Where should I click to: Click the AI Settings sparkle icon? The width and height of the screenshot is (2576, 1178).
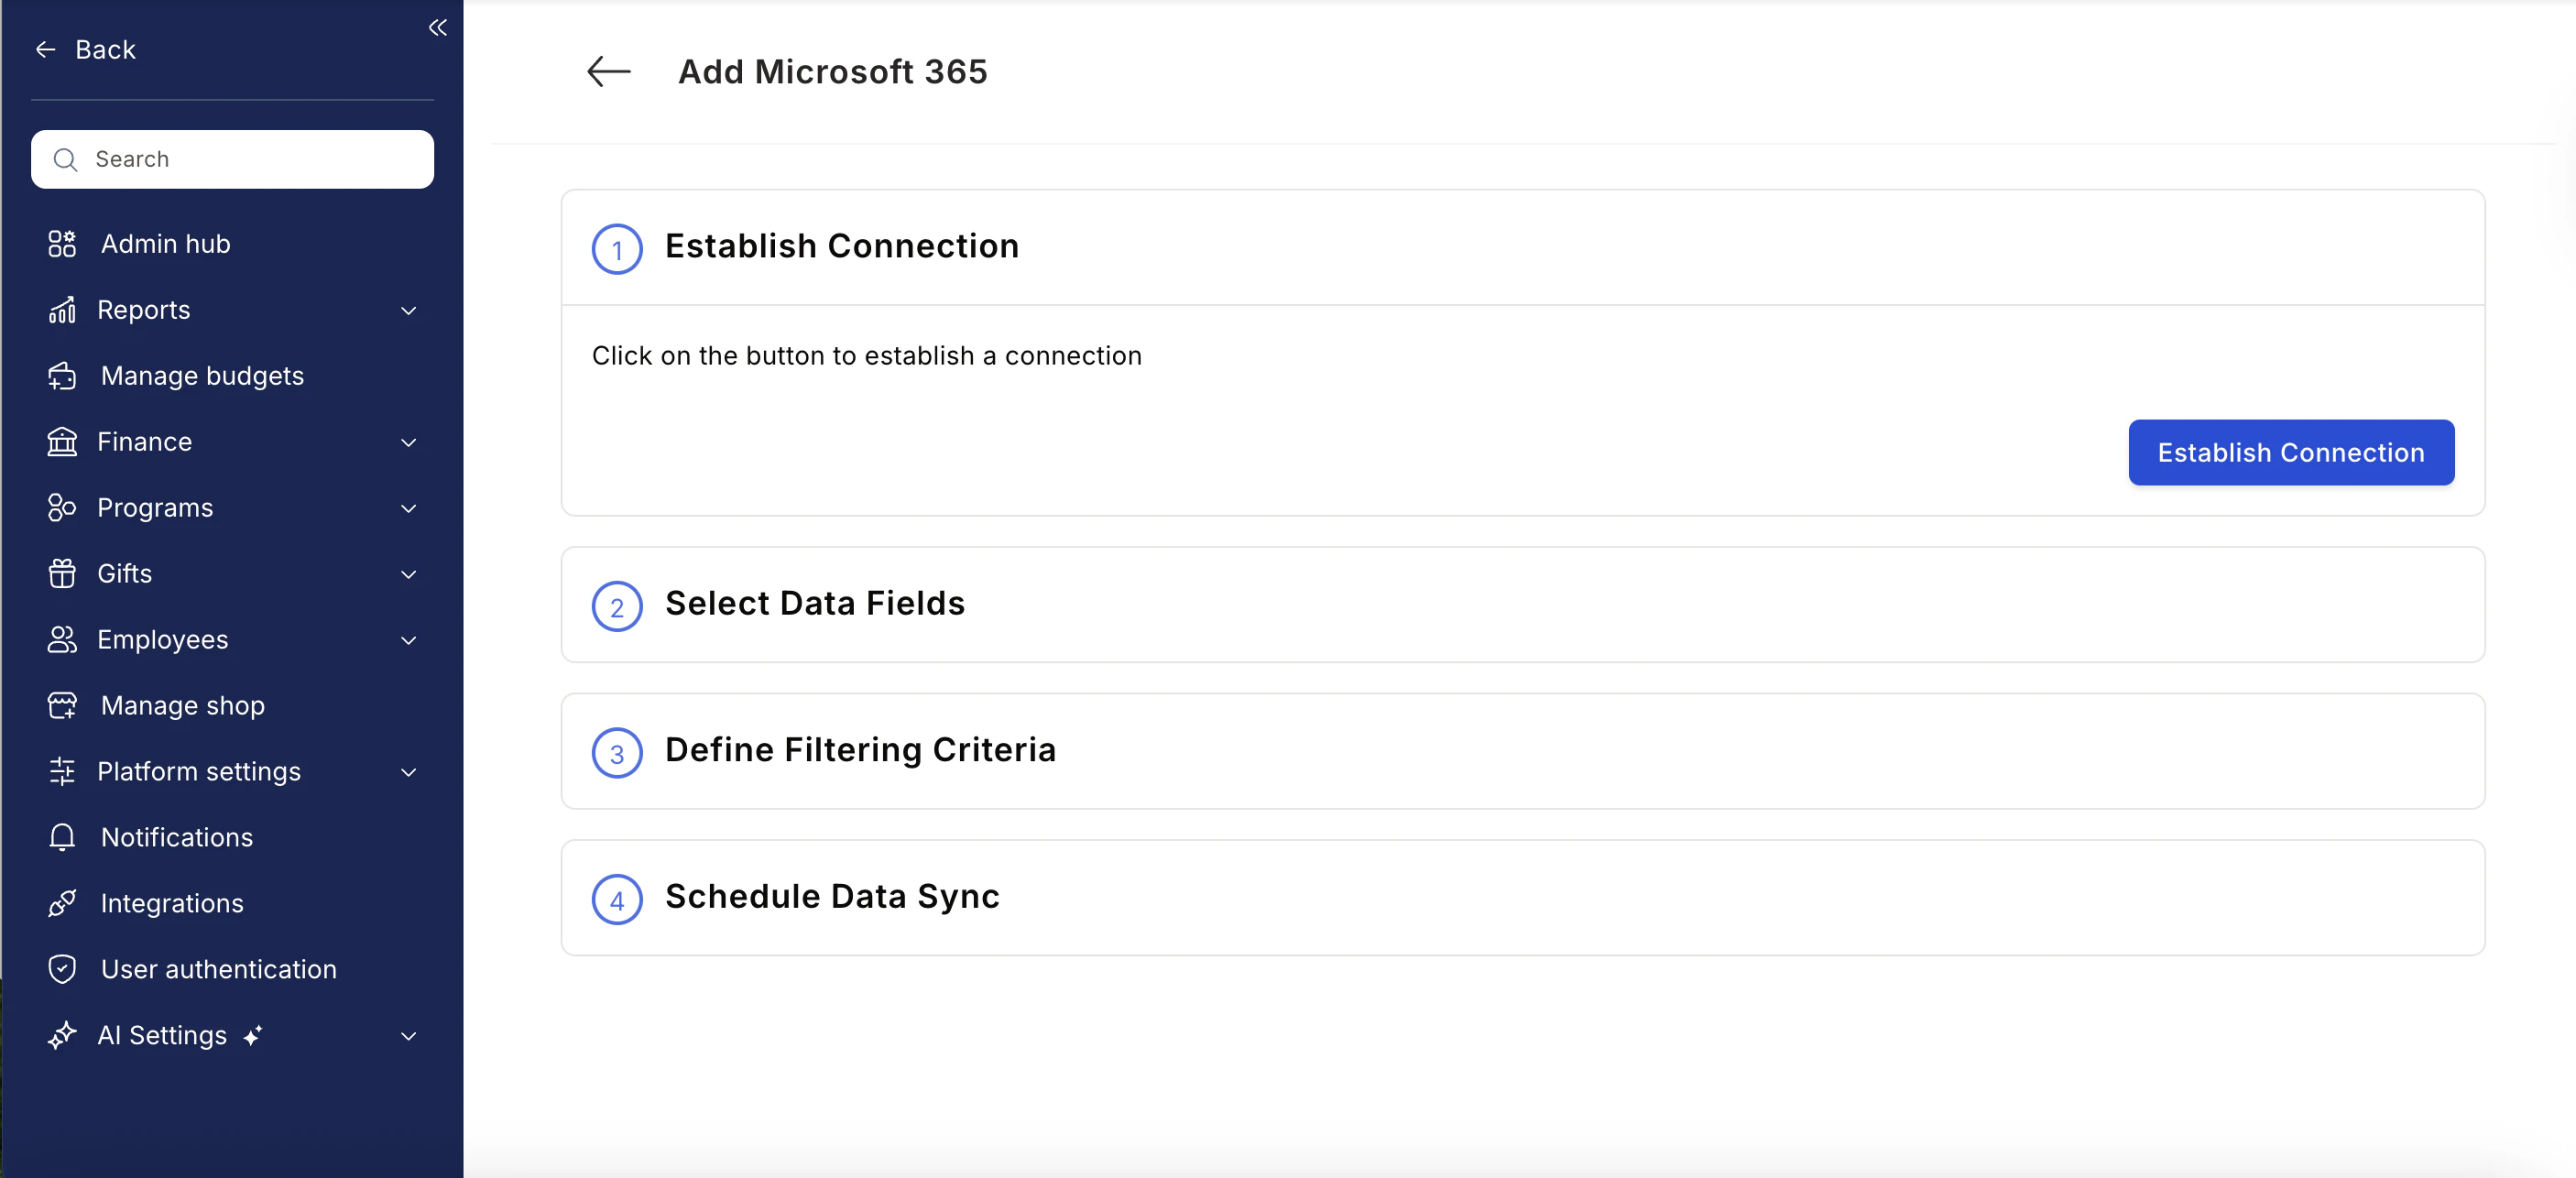pos(62,1035)
